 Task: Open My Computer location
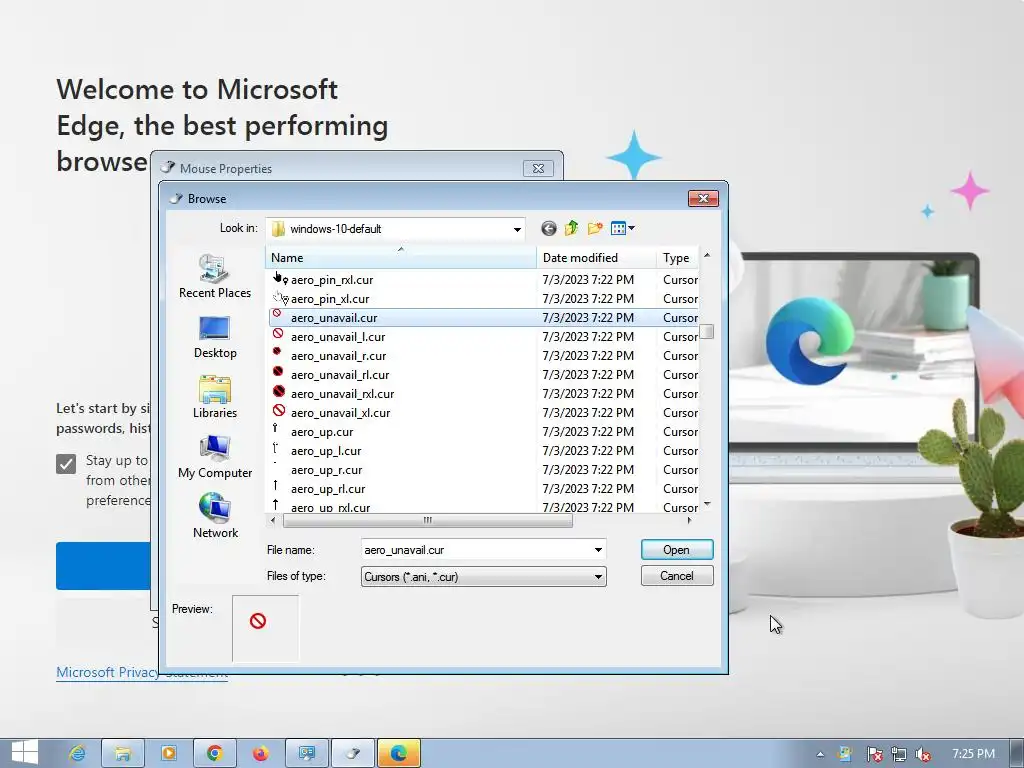pos(215,457)
